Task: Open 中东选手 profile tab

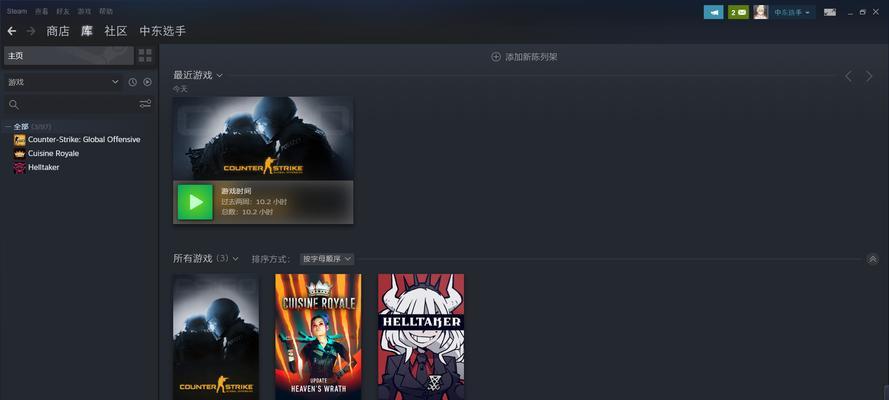Action: [x=163, y=31]
